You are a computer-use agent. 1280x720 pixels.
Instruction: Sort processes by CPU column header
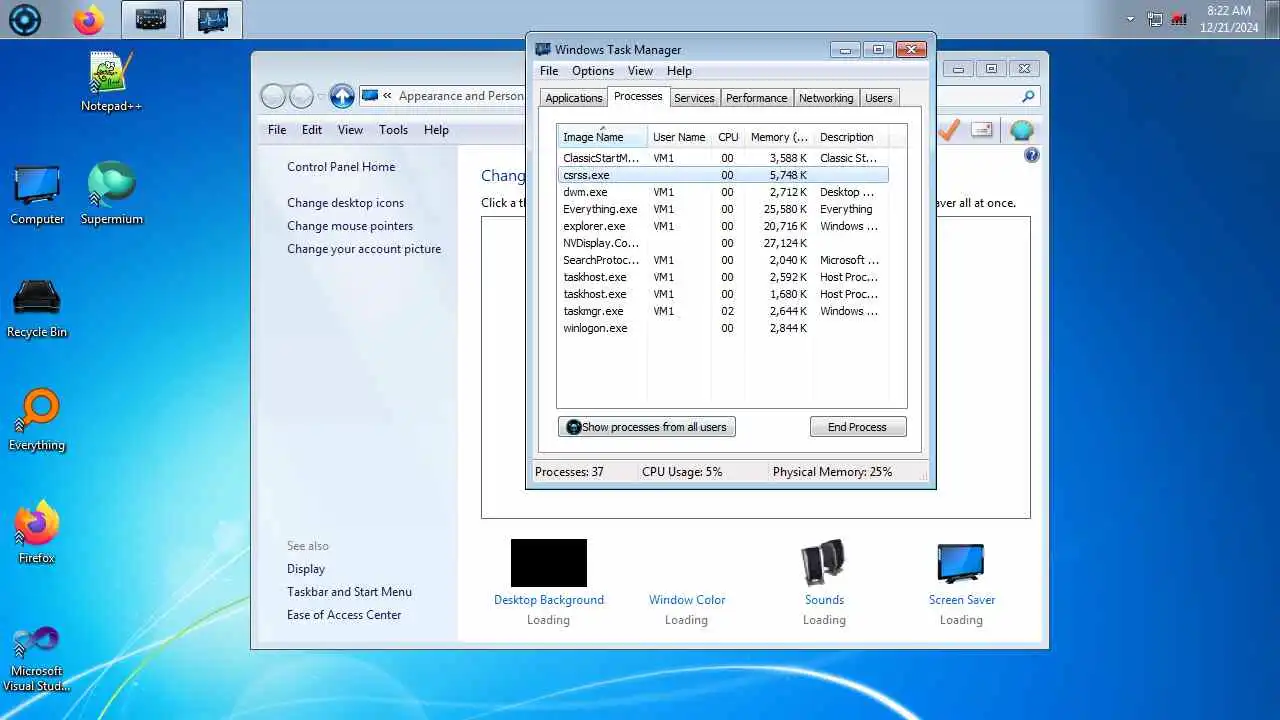click(728, 137)
